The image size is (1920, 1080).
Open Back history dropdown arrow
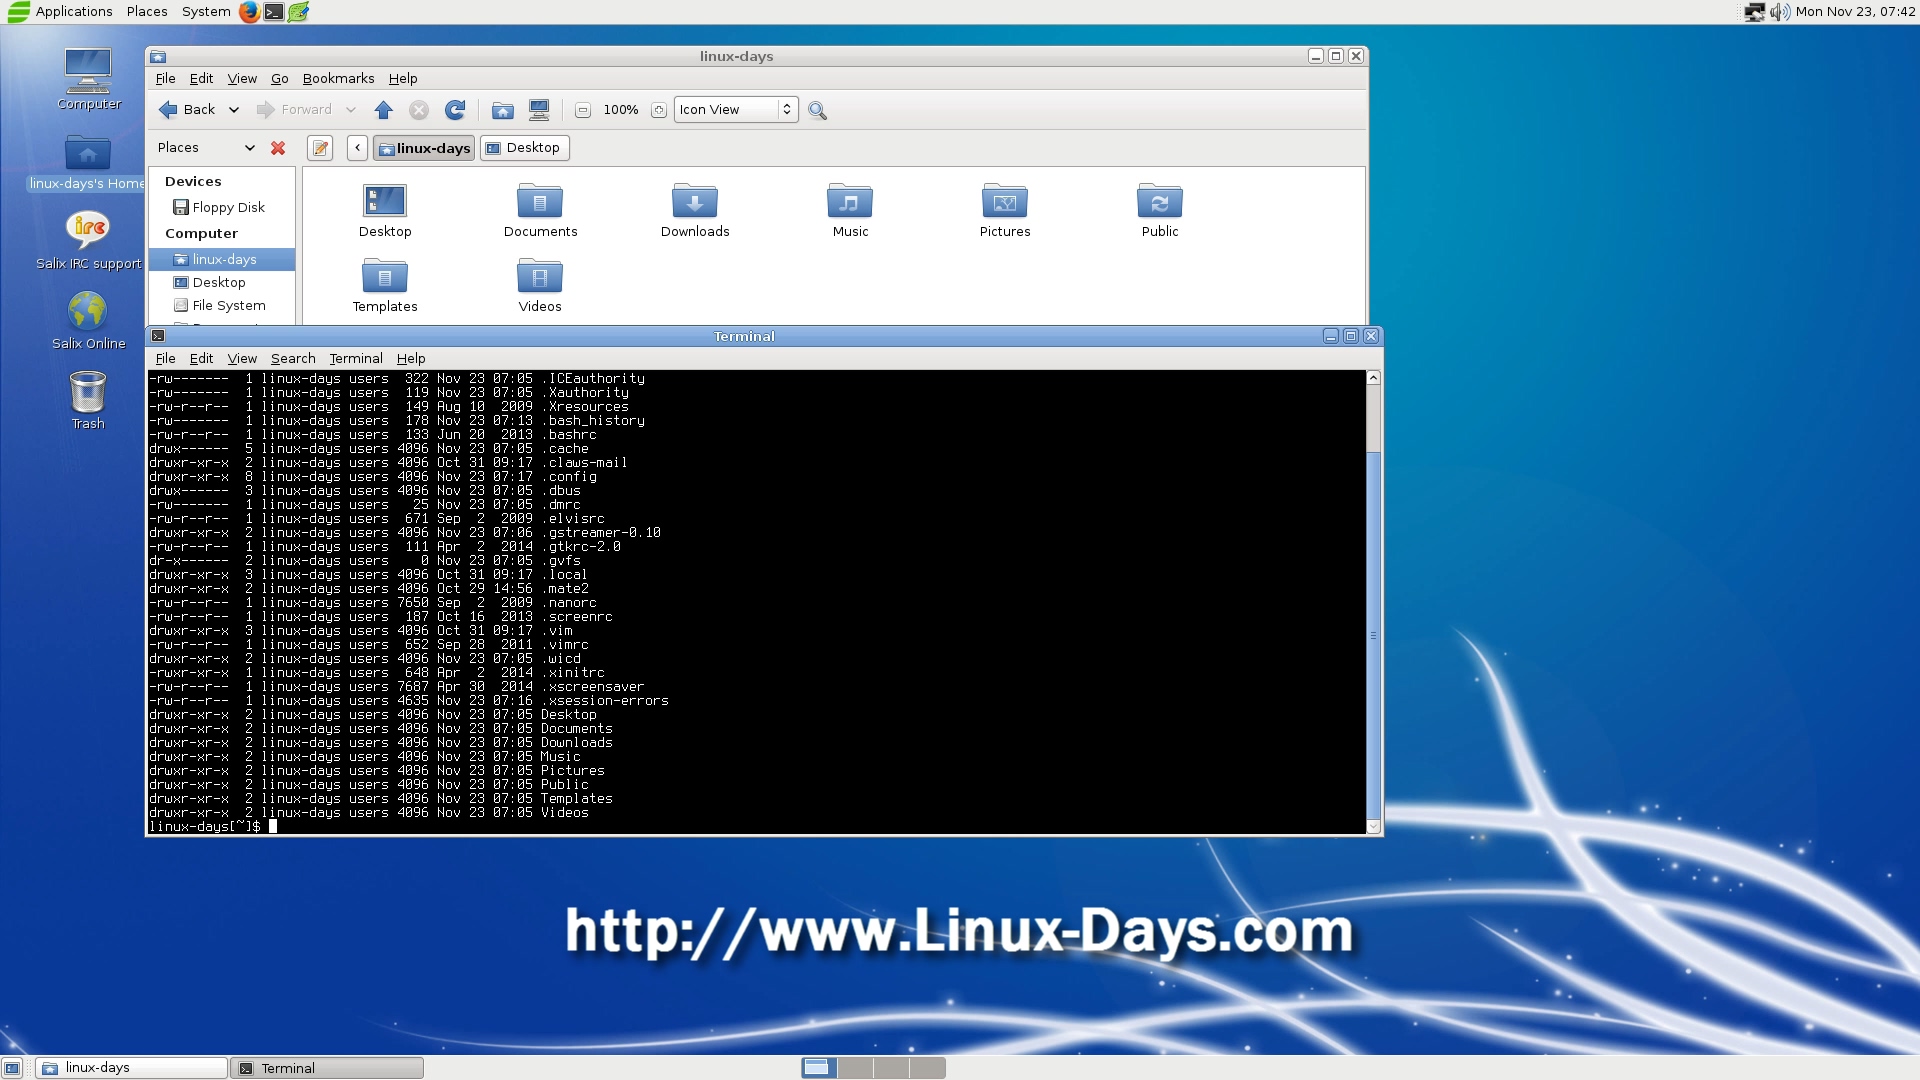tap(234, 110)
